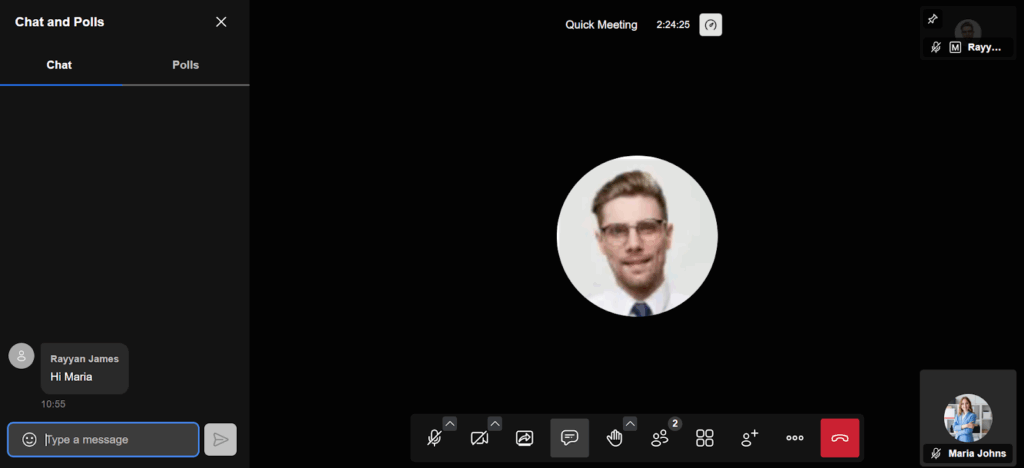1024x468 pixels.
Task: Open raise hand reactions arrow
Action: point(630,423)
